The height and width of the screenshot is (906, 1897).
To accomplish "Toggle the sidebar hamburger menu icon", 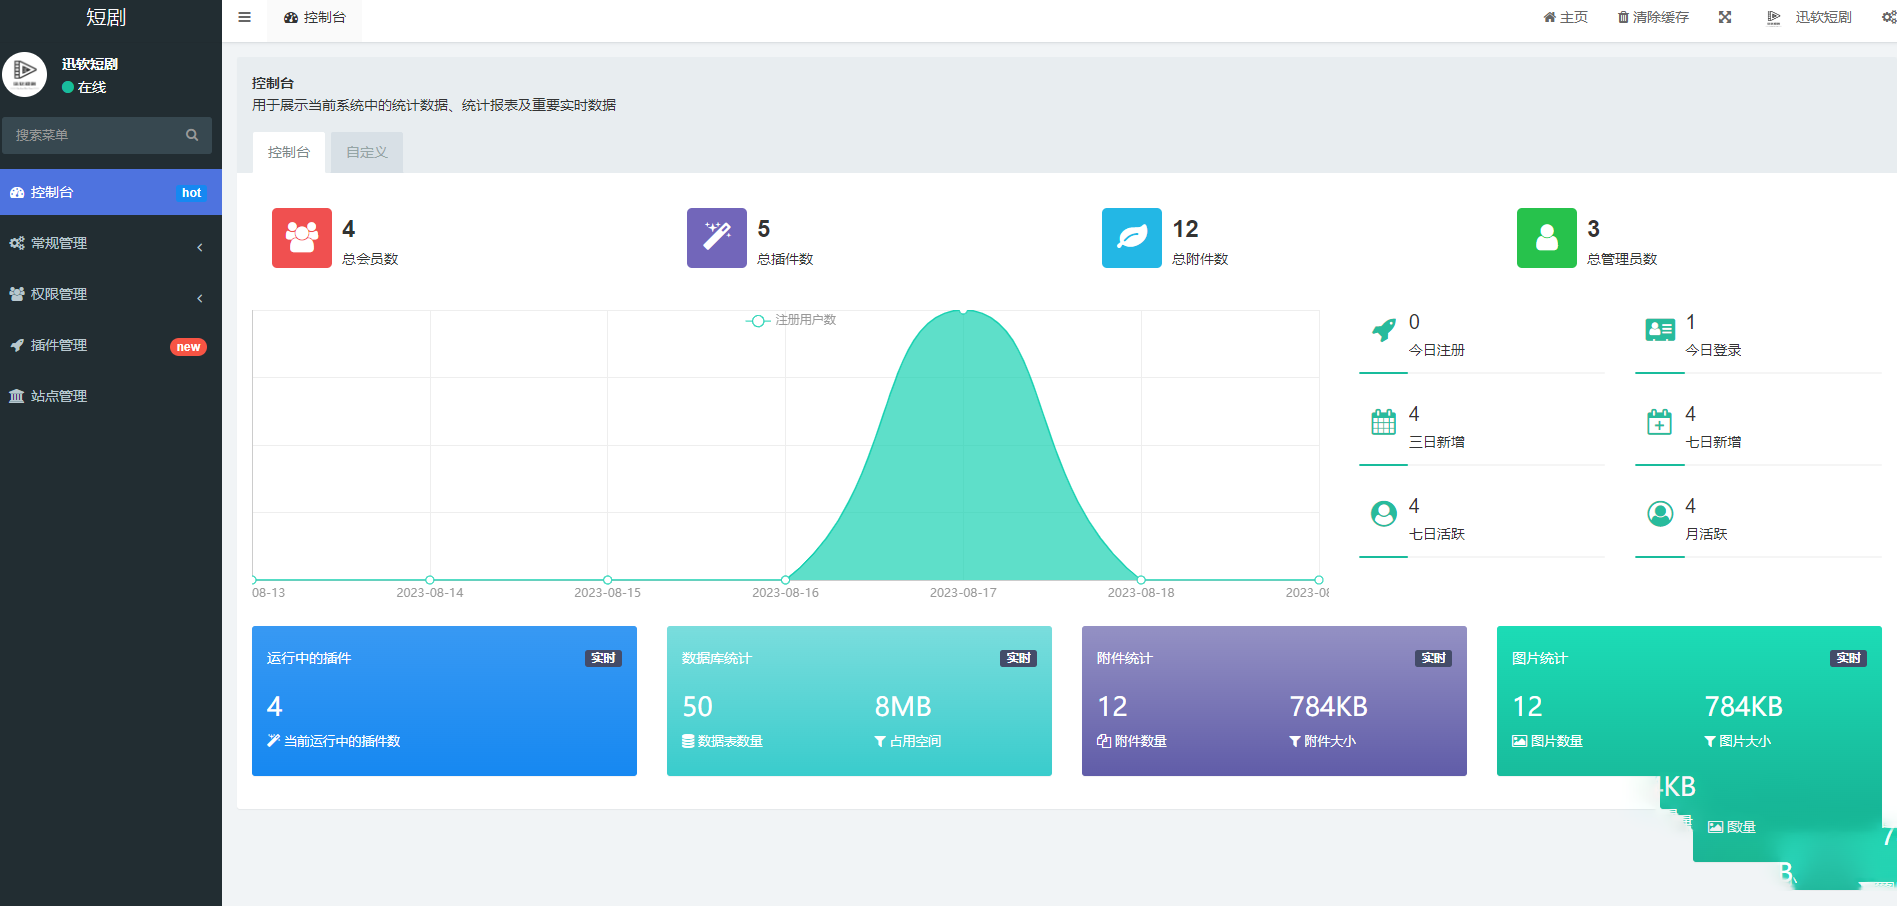I will coord(244,17).
